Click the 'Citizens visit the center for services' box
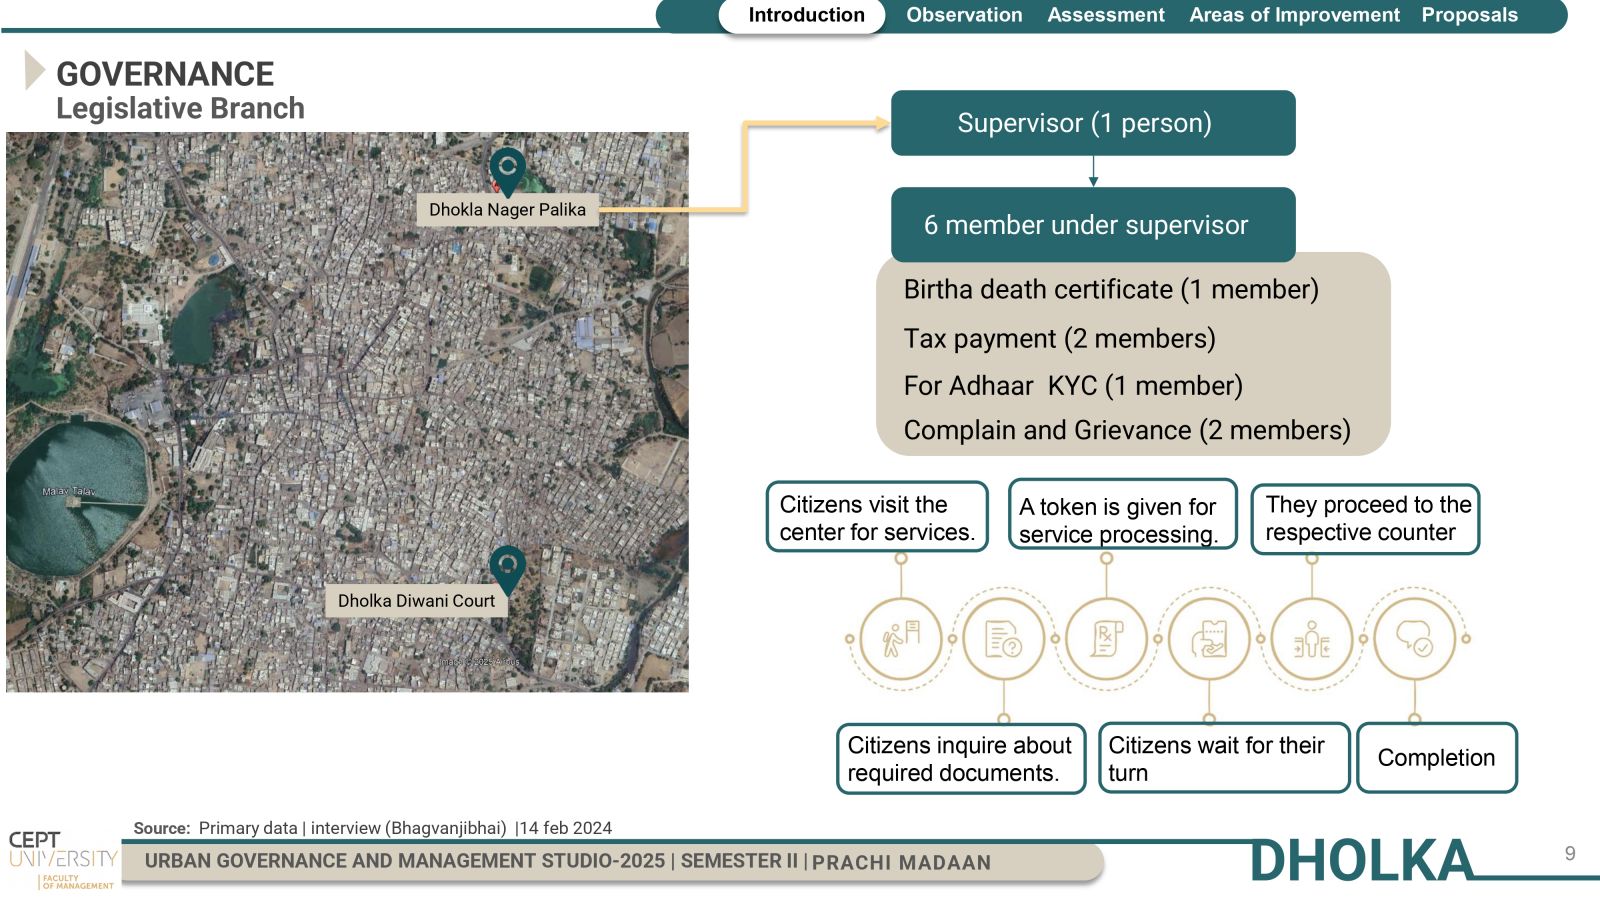This screenshot has height=900, width=1600. click(x=877, y=517)
